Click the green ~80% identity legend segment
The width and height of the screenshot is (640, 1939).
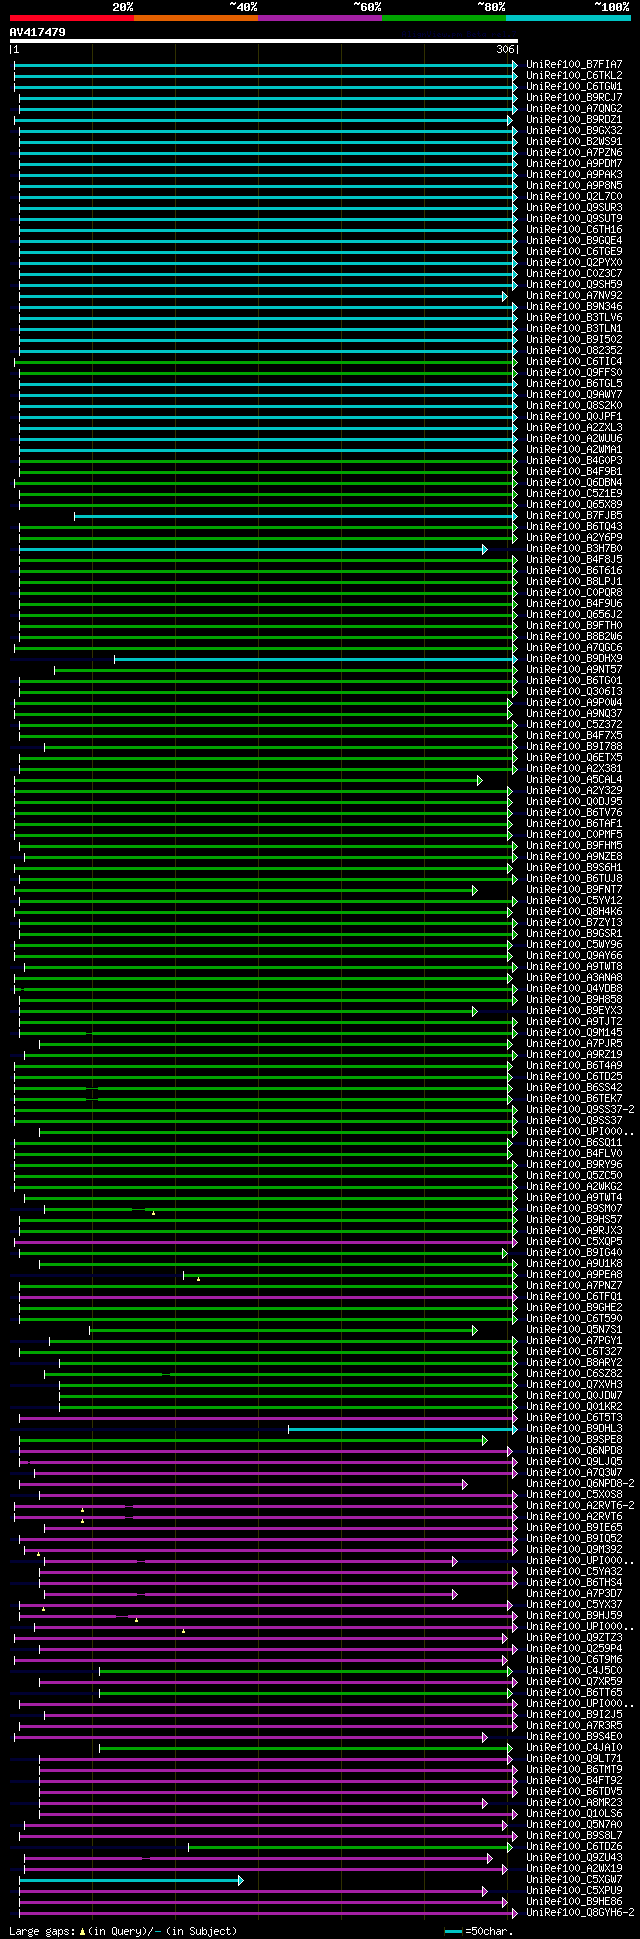(444, 18)
